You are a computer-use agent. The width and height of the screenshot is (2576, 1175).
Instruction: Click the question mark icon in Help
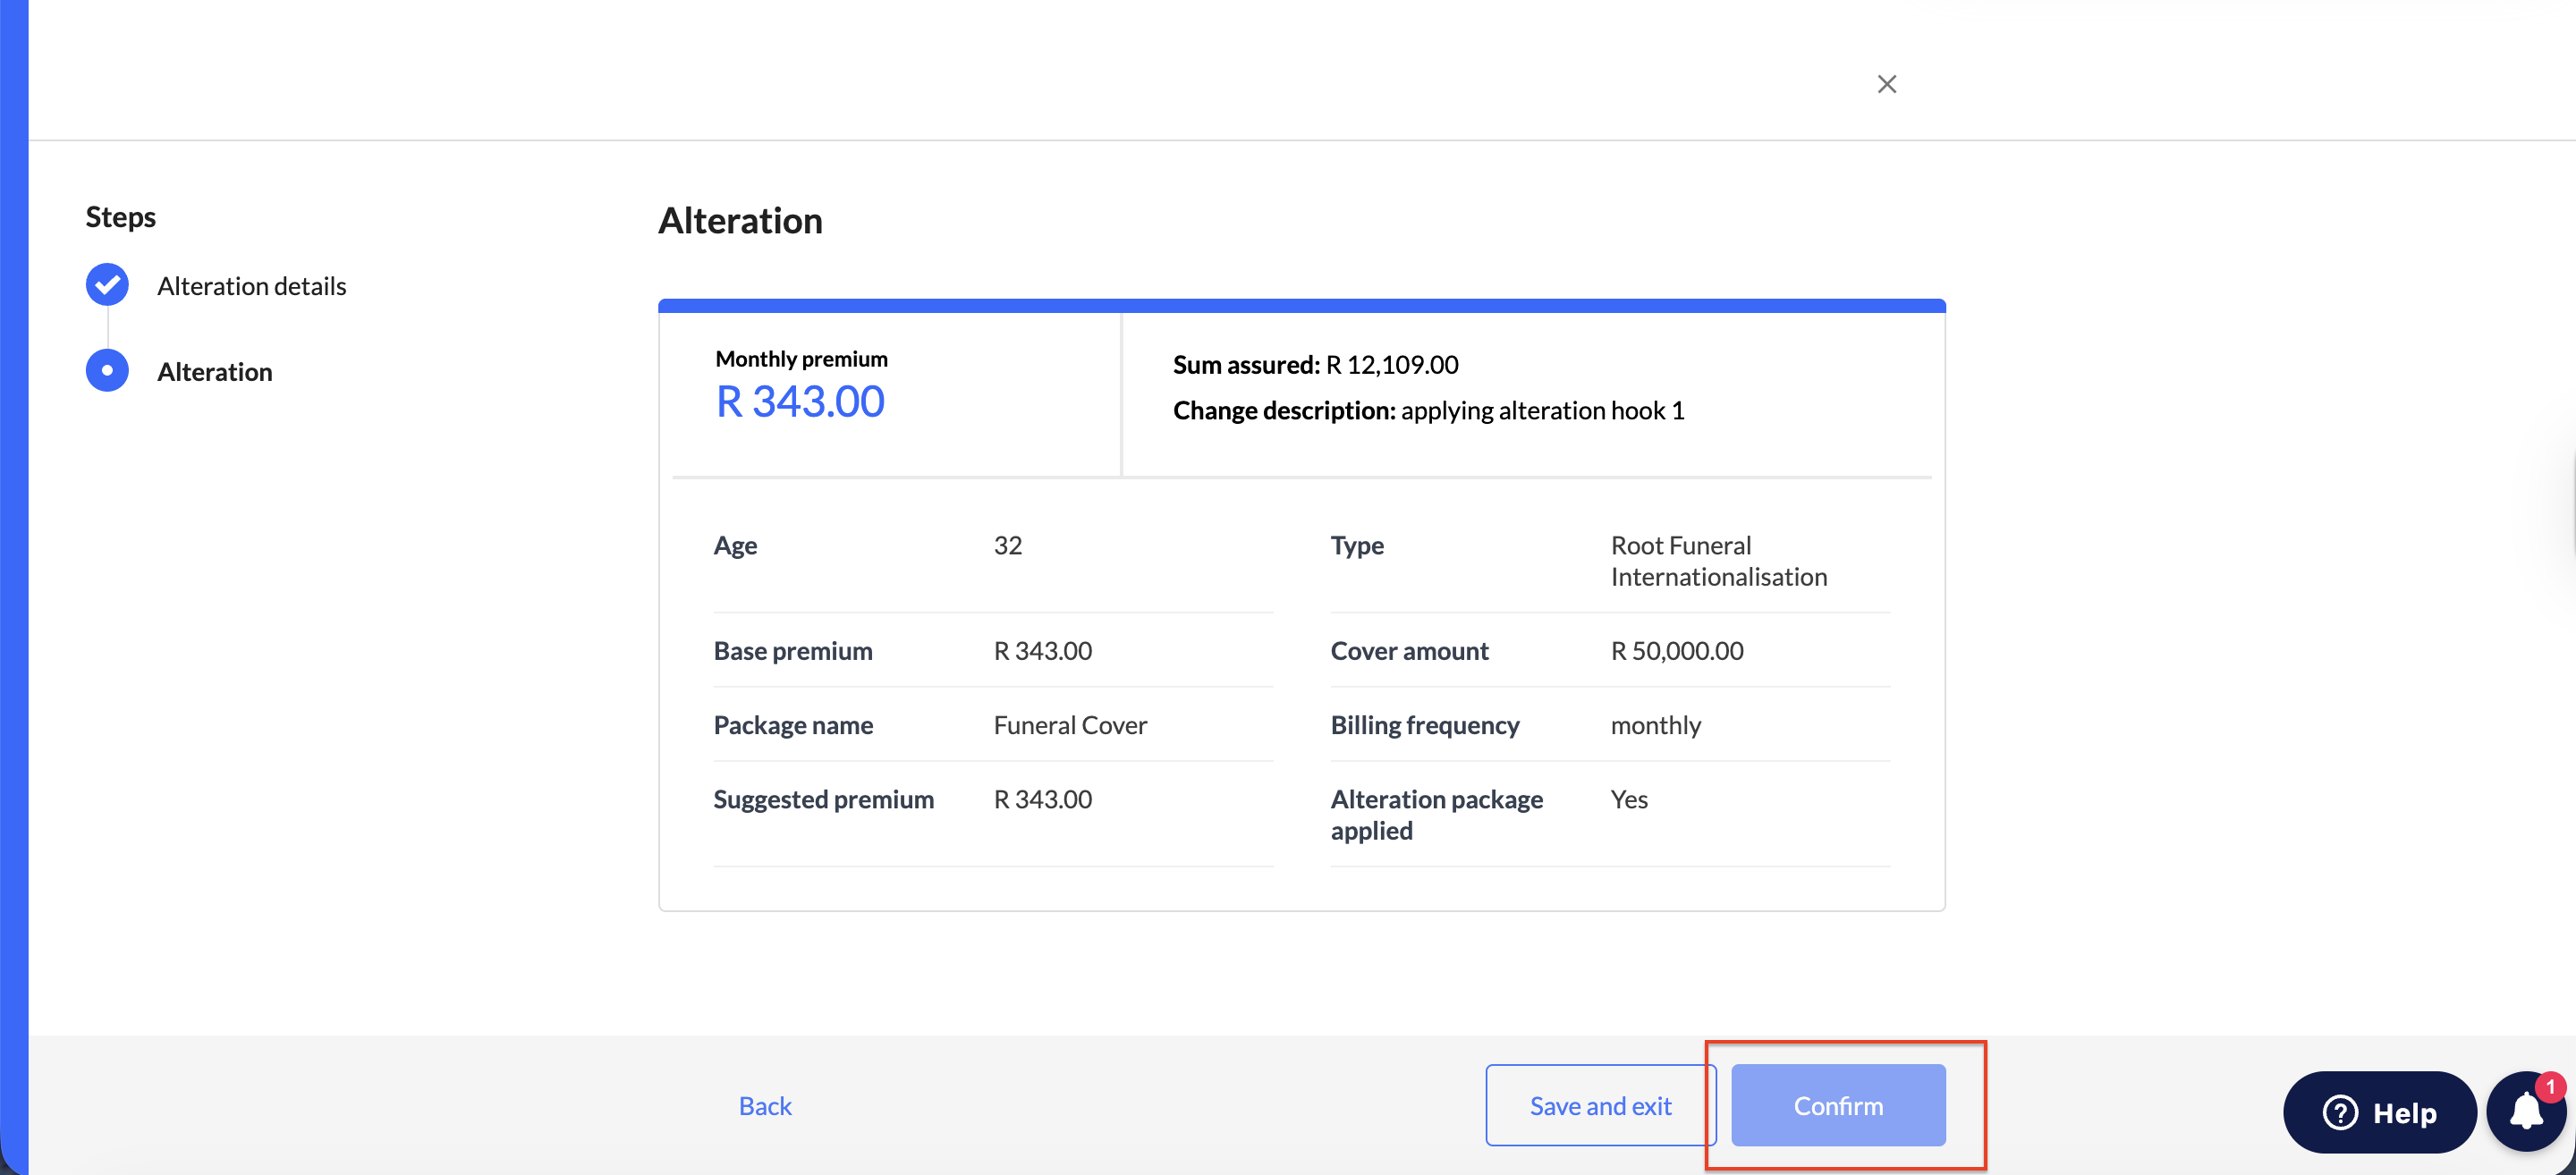2339,1112
